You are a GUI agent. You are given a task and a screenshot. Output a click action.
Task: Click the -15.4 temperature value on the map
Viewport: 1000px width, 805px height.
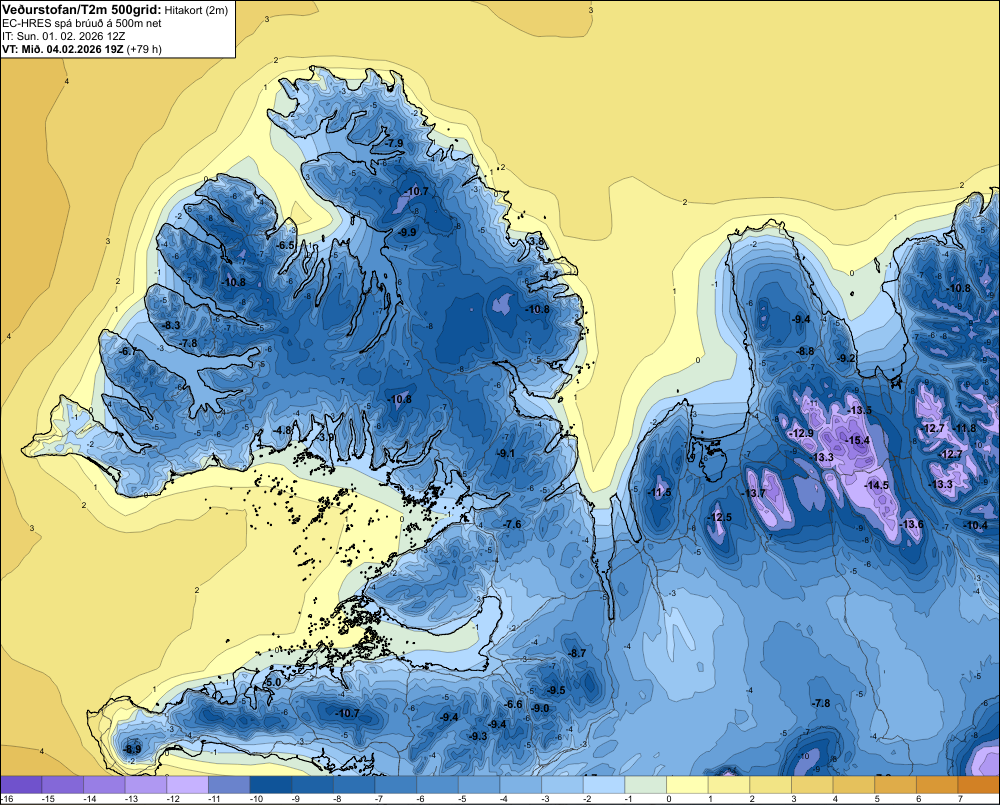[858, 440]
